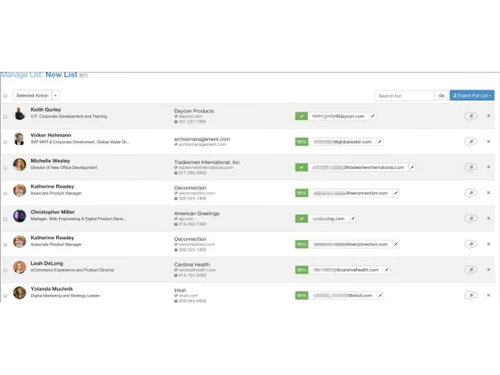Edit Leah DeLong's cardinalhealth.com email with pencil icon
The width and height of the screenshot is (500, 375).
(387, 270)
